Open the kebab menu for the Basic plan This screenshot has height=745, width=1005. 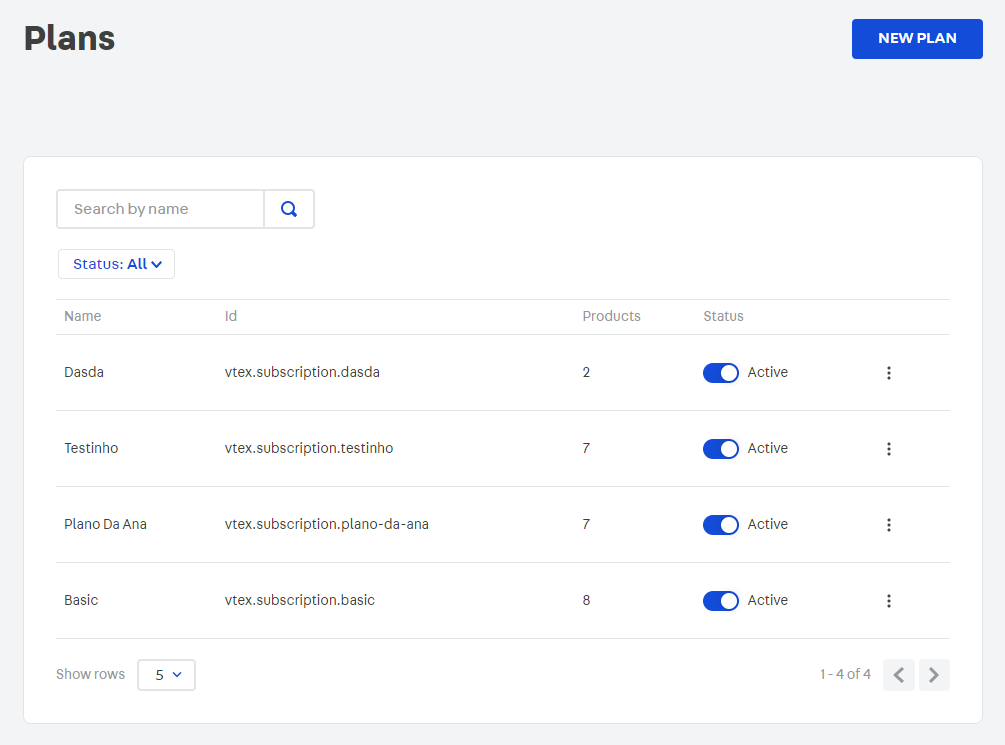coord(889,600)
